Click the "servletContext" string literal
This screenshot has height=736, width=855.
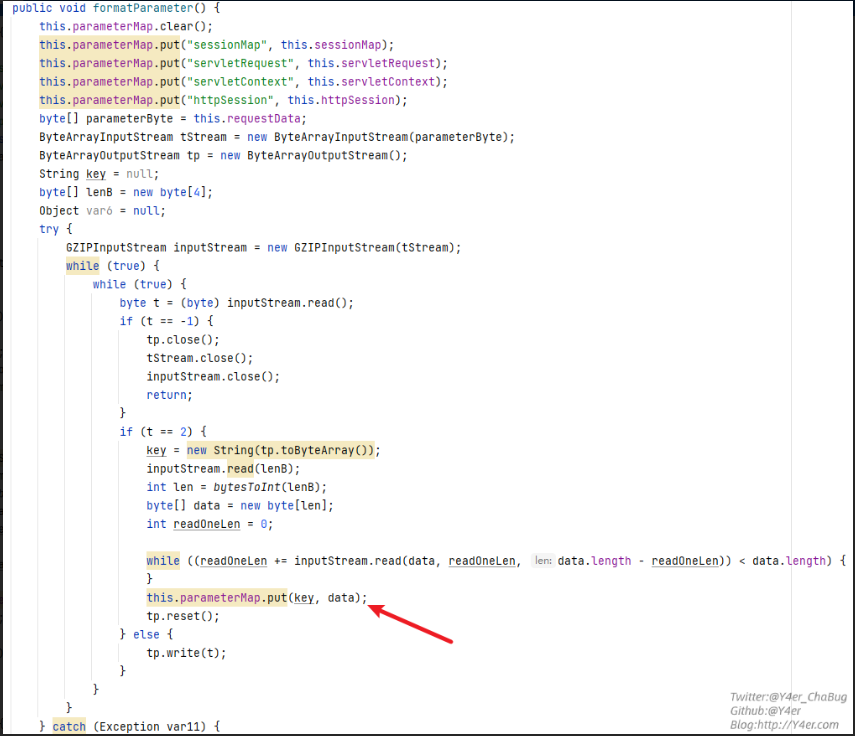(240, 82)
